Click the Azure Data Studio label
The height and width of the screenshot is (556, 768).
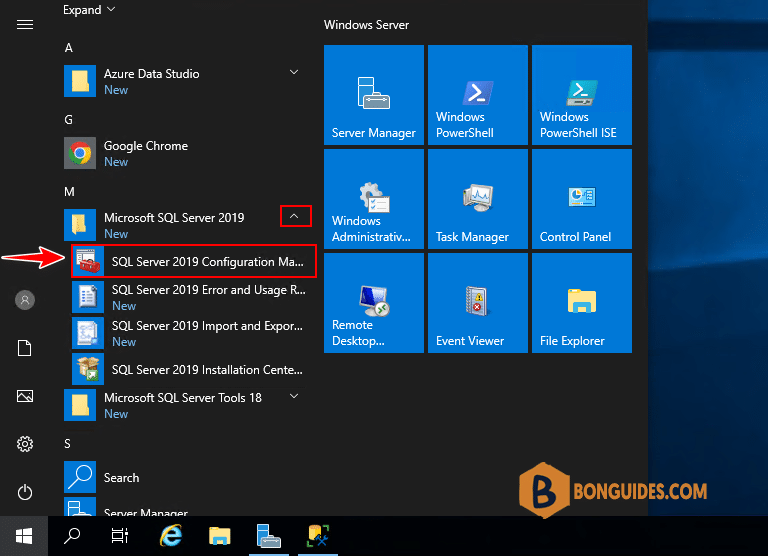point(151,73)
